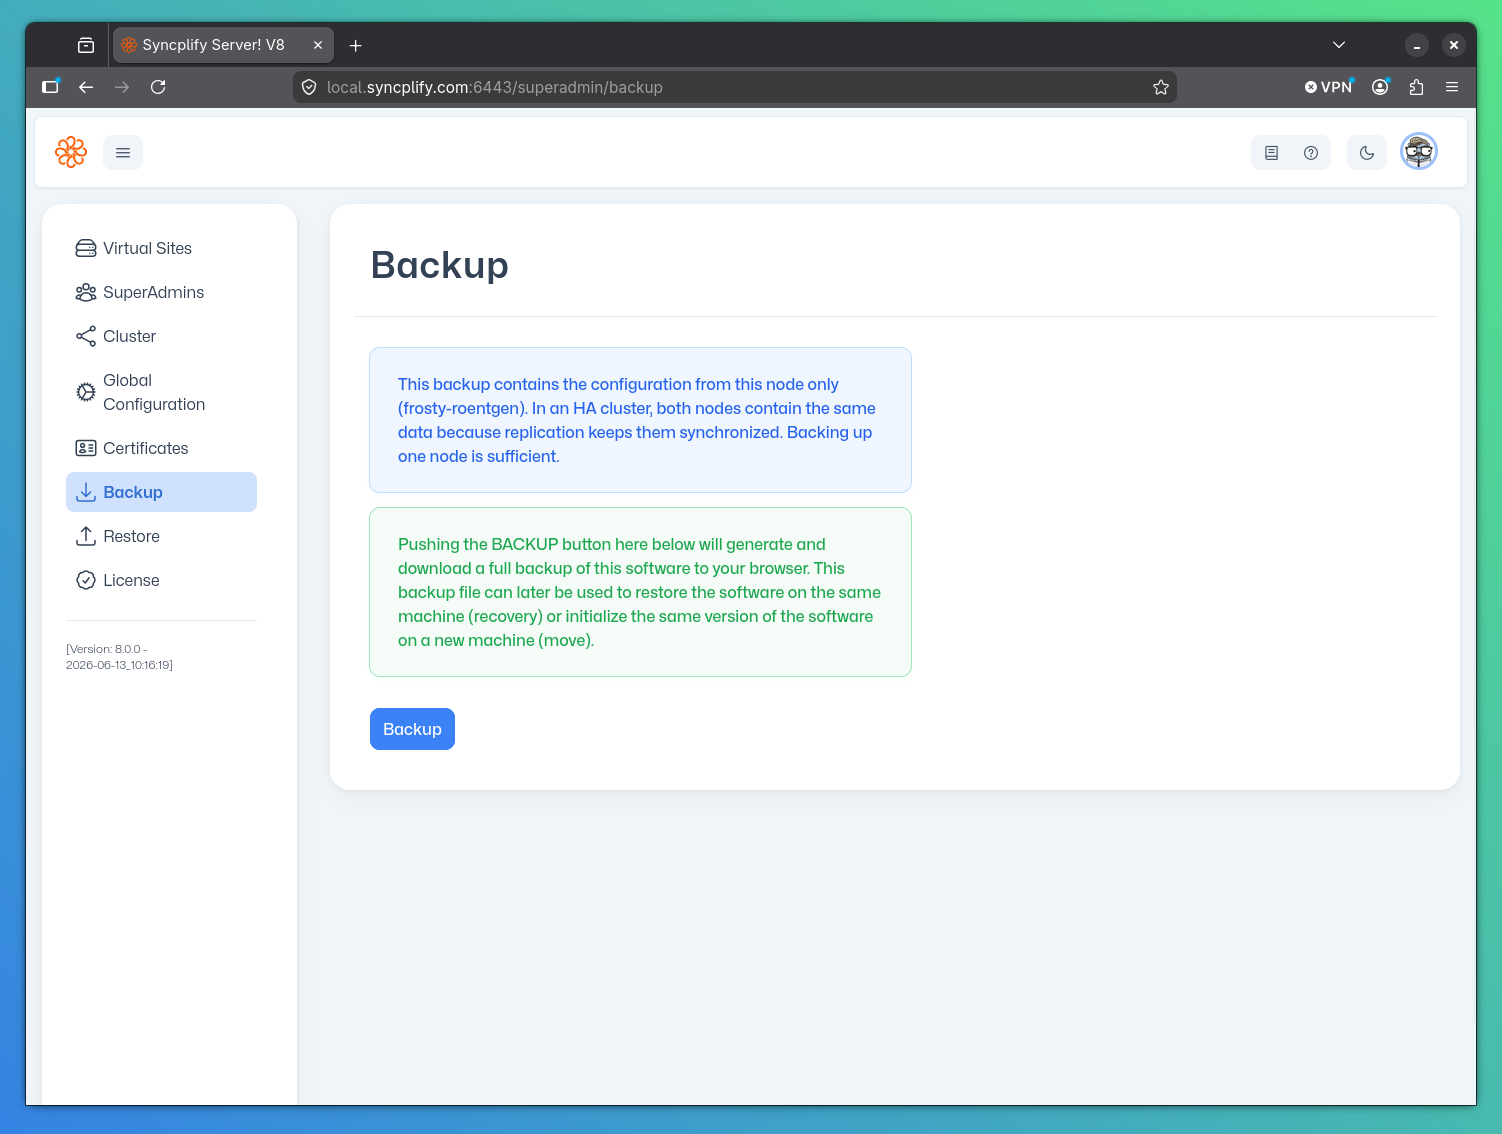Click the Syncplify orange flower logo

(71, 152)
